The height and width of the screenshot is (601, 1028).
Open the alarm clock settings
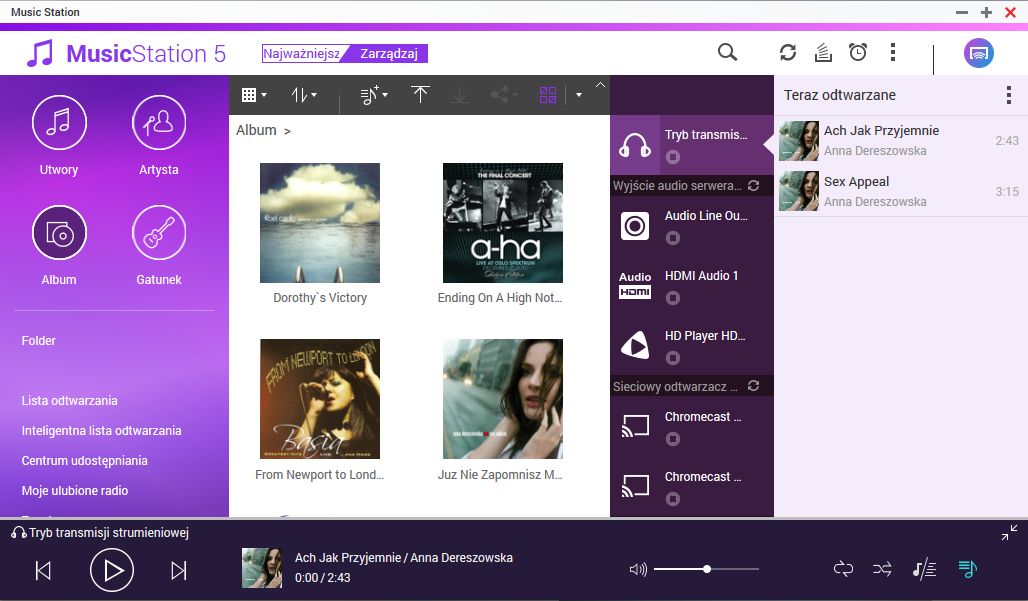tap(858, 52)
